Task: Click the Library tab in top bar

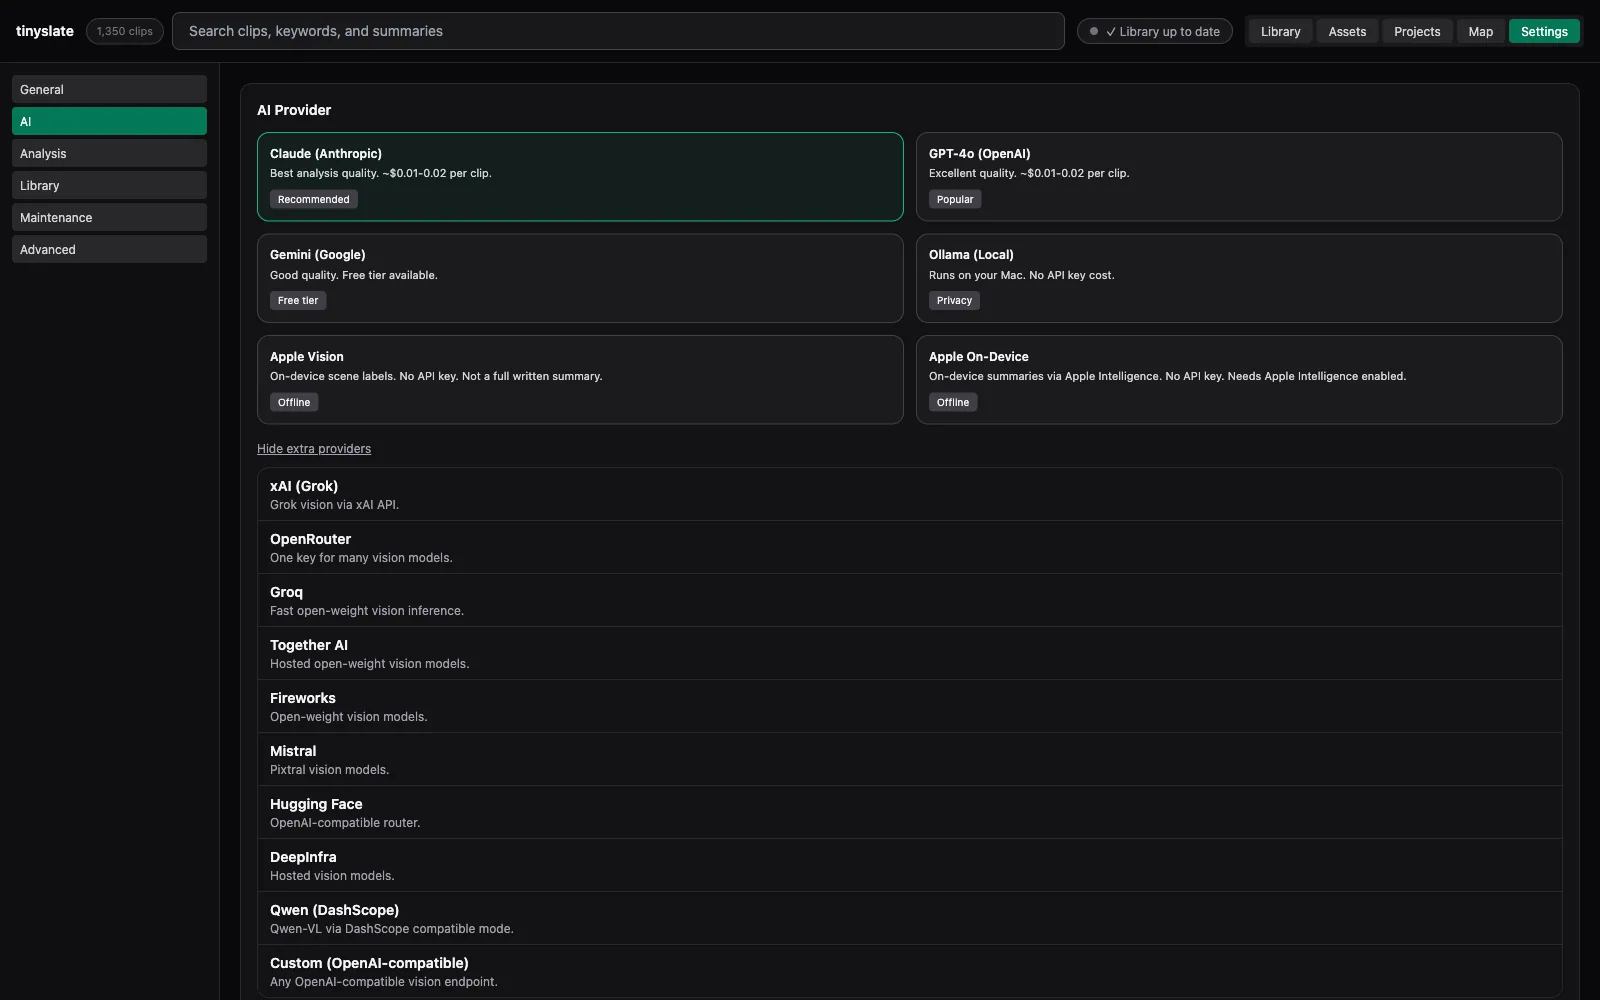Action: (1280, 31)
